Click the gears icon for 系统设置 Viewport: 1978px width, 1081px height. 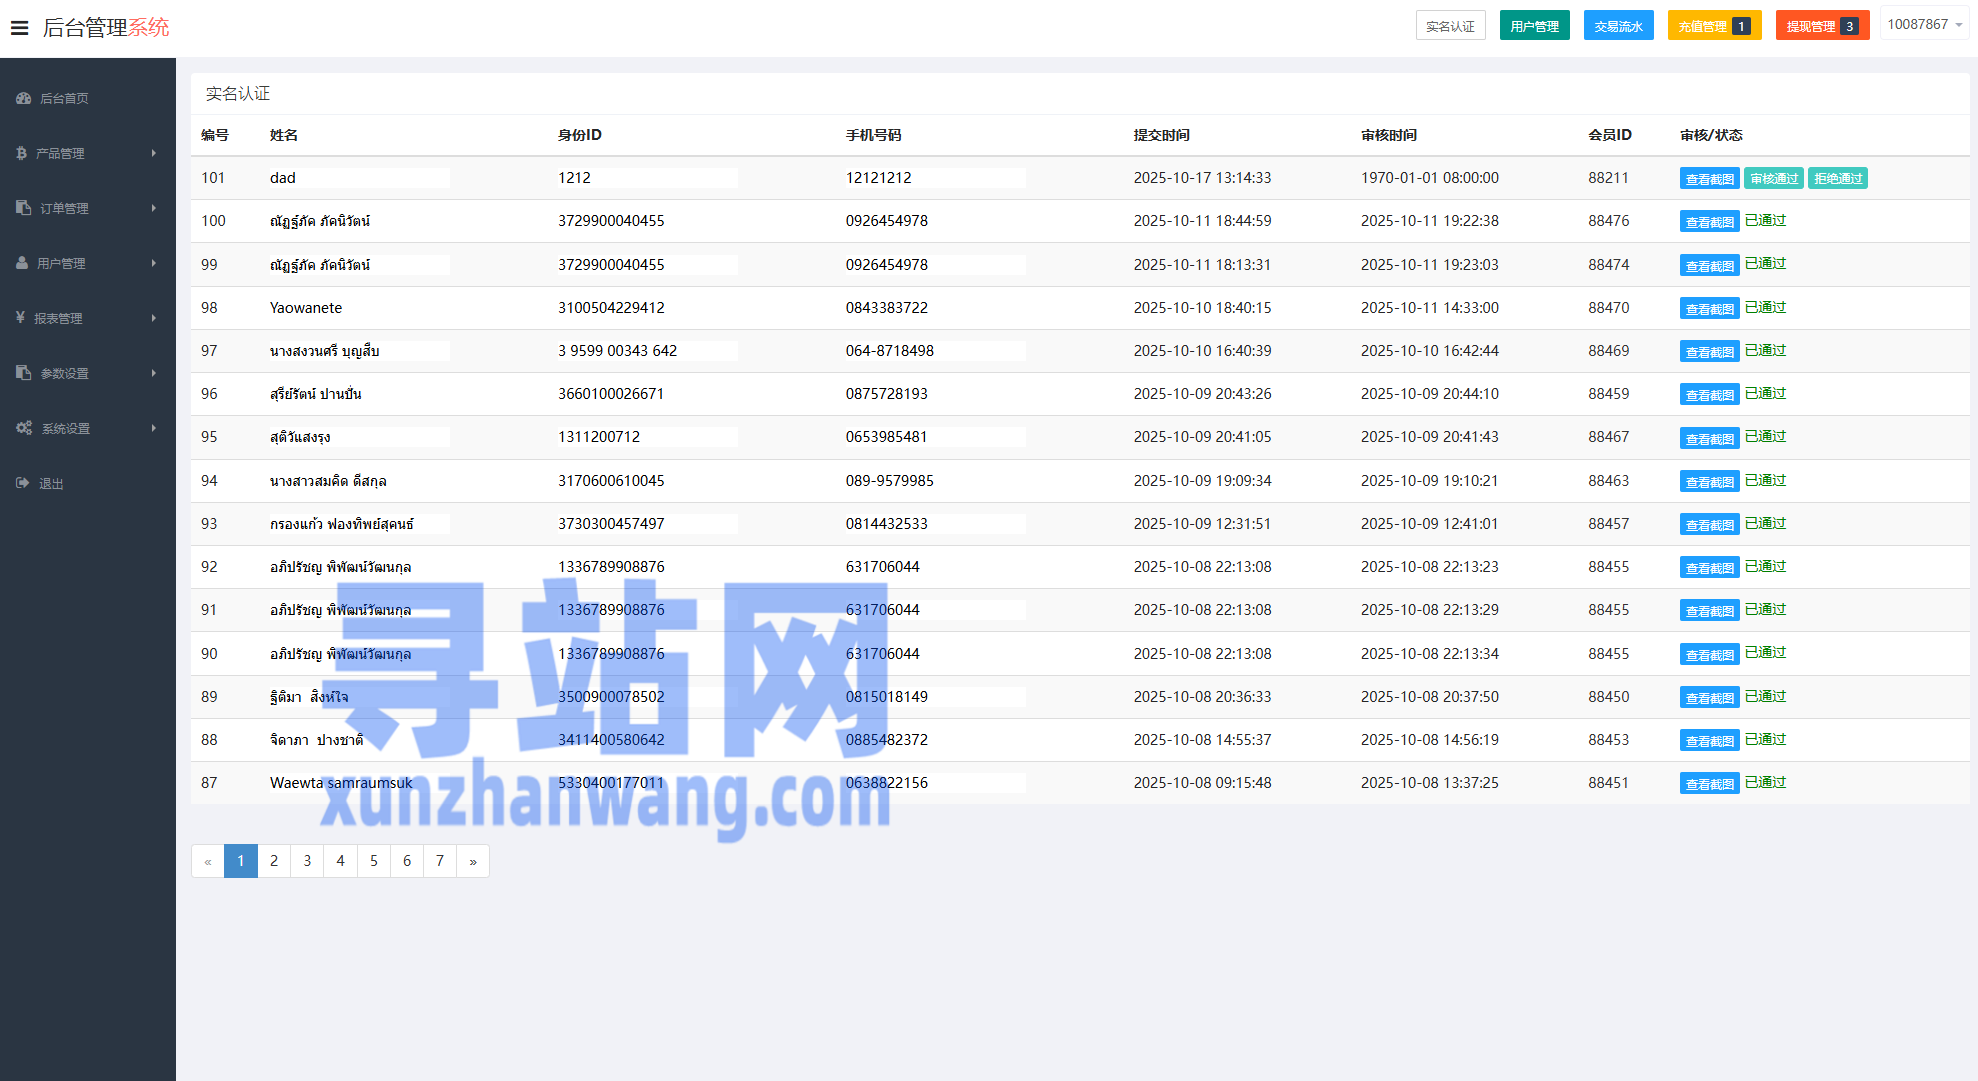click(24, 428)
